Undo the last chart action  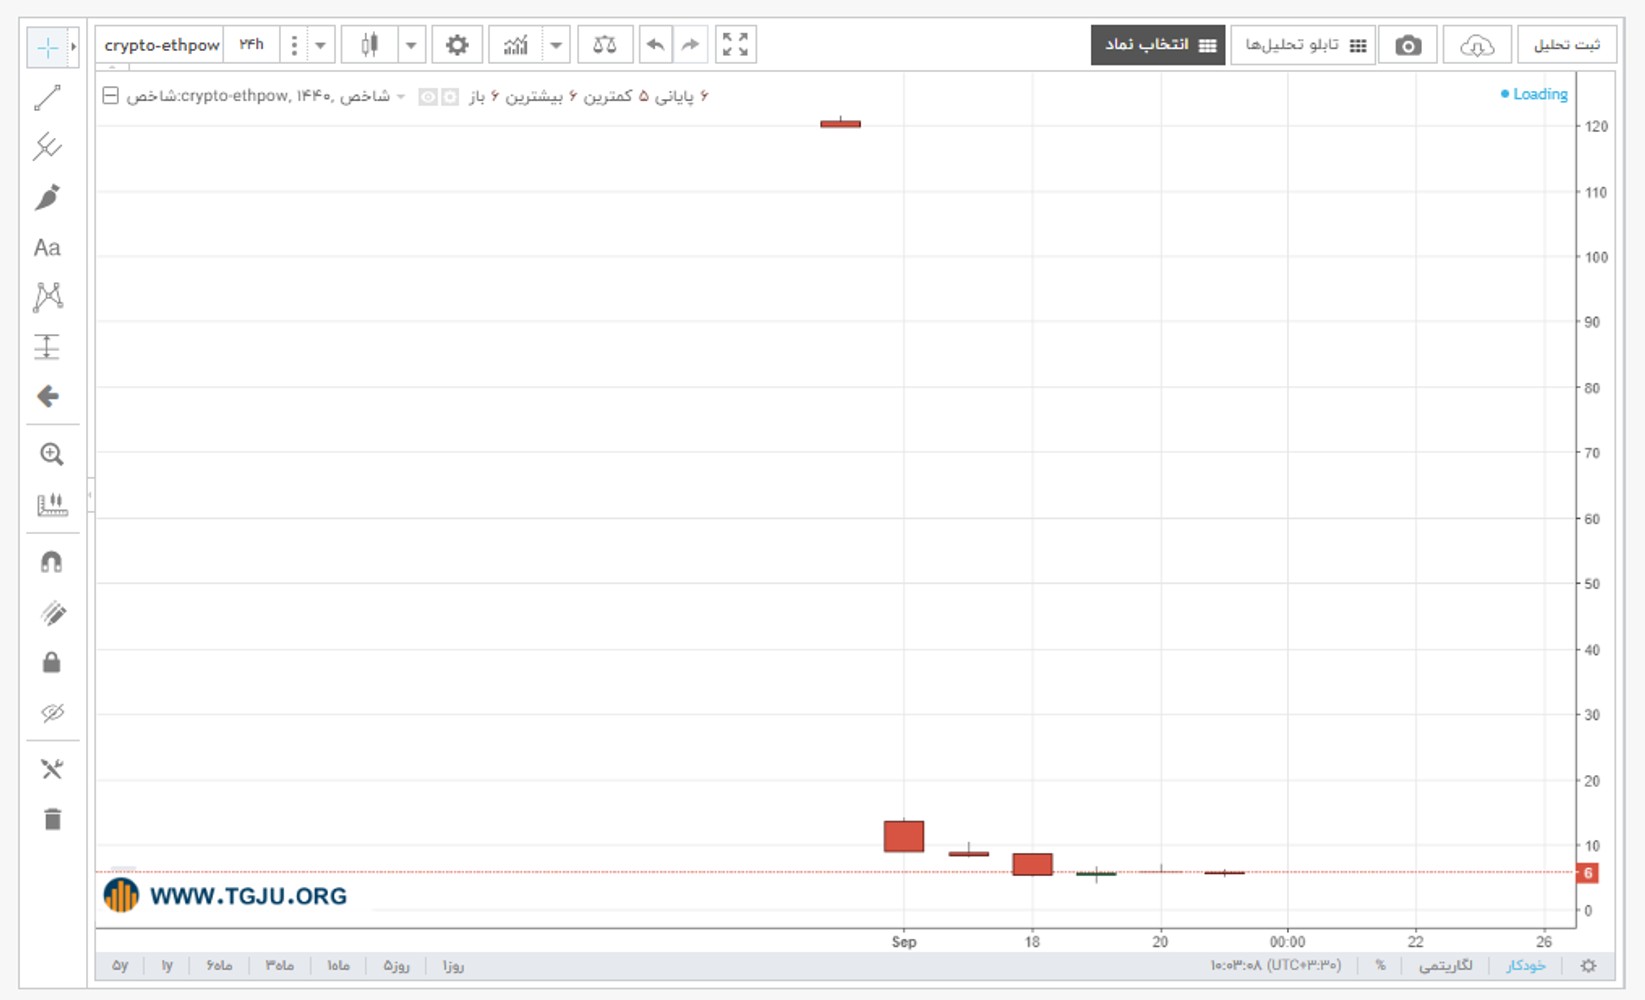tap(655, 45)
